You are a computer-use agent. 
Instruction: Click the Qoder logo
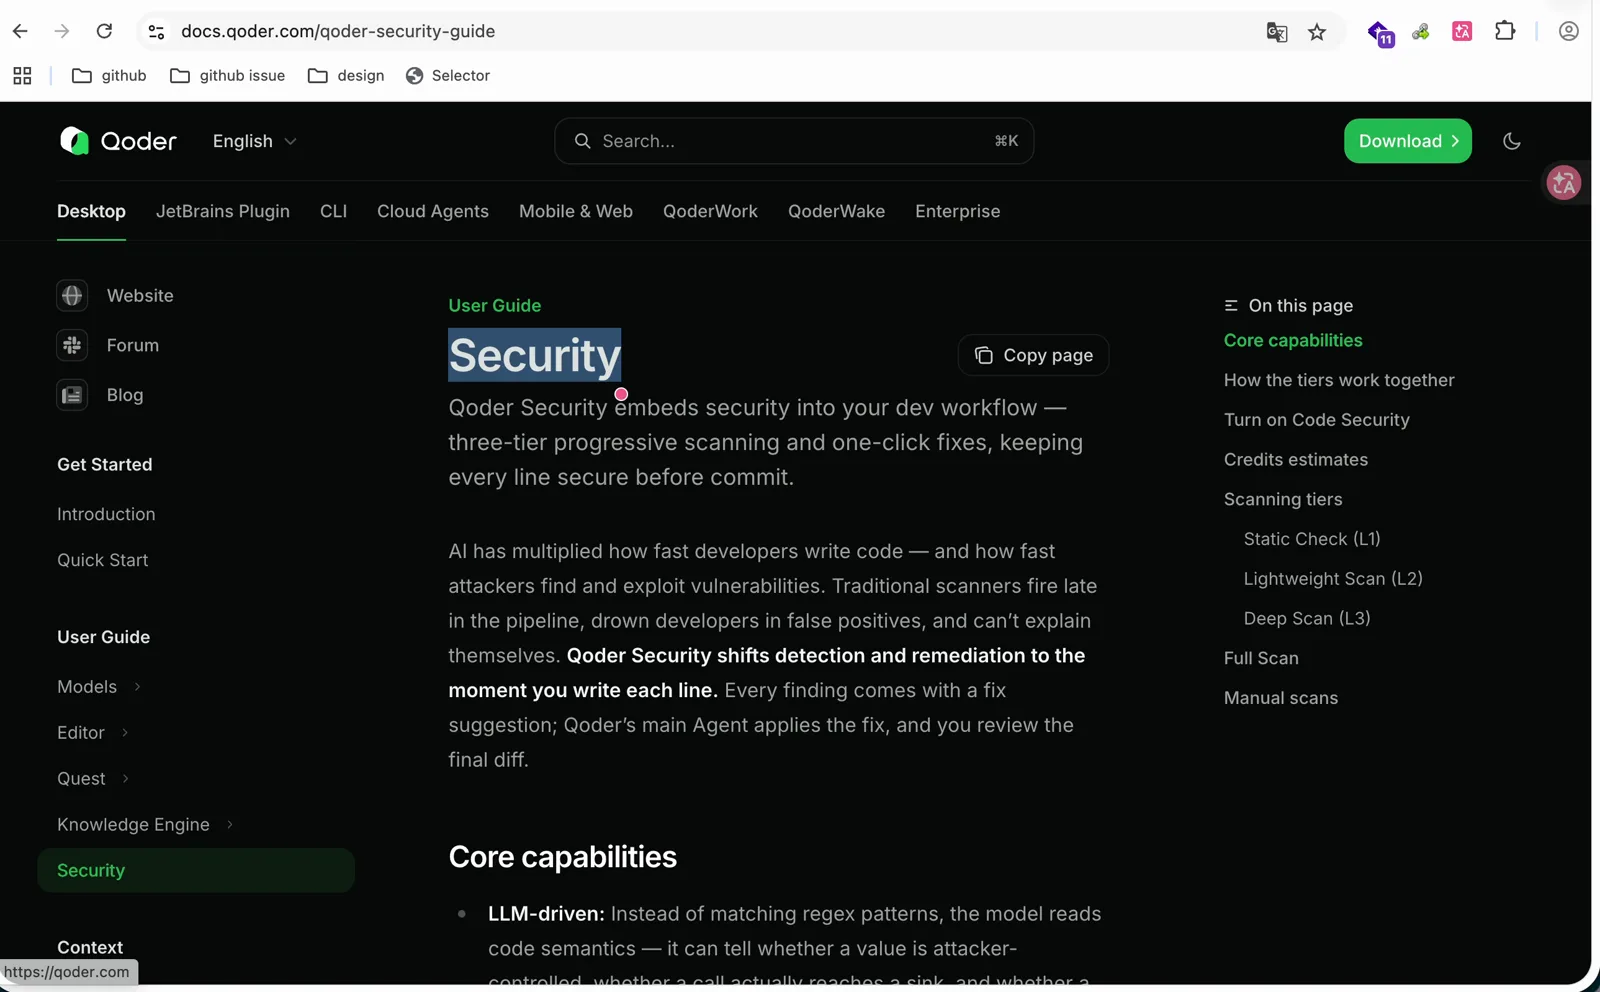118,141
